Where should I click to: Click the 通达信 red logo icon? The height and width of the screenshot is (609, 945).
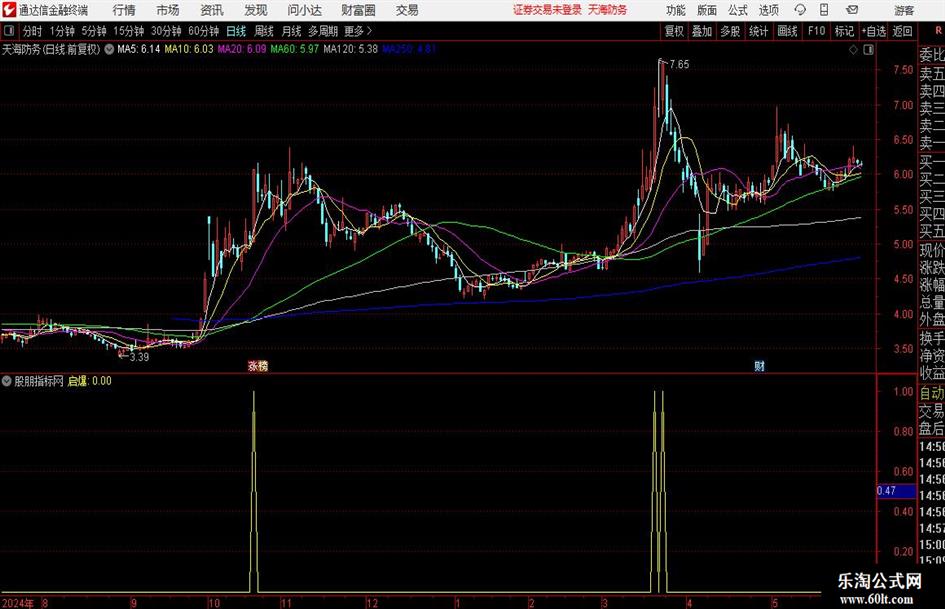(x=8, y=10)
